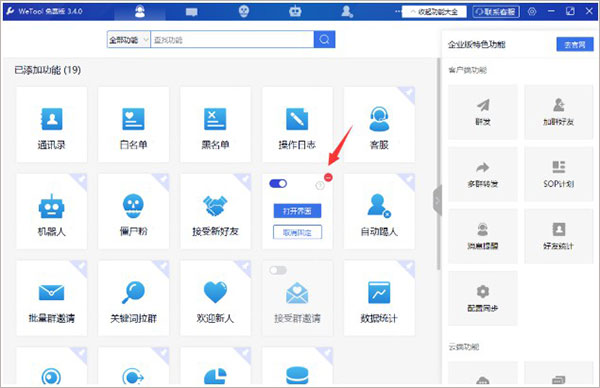The image size is (600, 388).
Task: Toggle the pin corner on 欢迎新人 card
Action: (x=244, y=267)
